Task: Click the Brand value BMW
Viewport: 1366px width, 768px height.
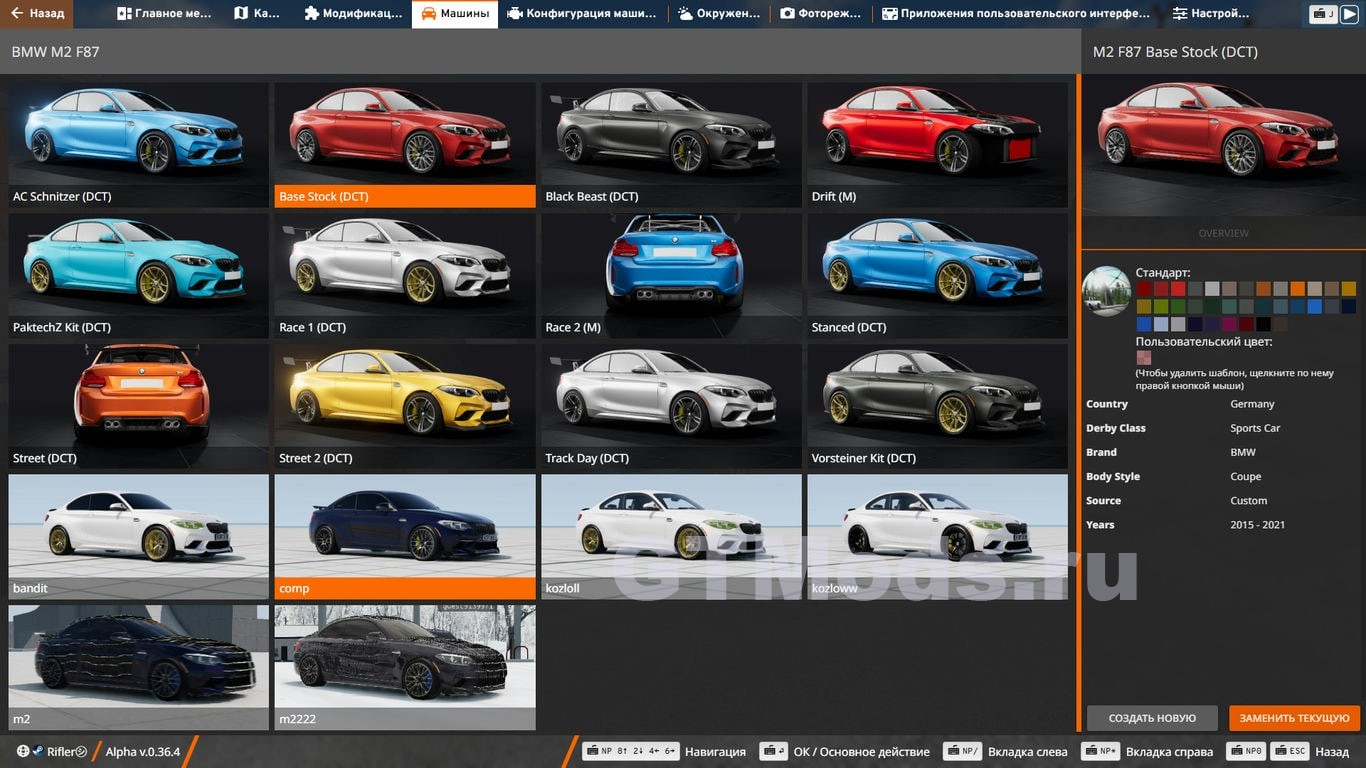Action: 1243,452
